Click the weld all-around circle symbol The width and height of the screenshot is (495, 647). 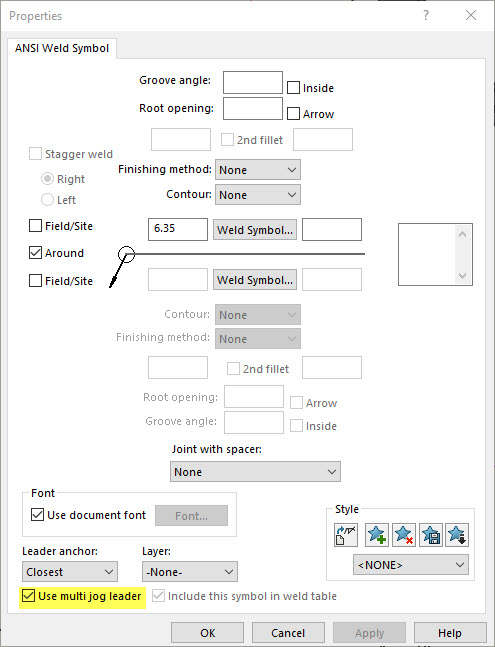[126, 254]
